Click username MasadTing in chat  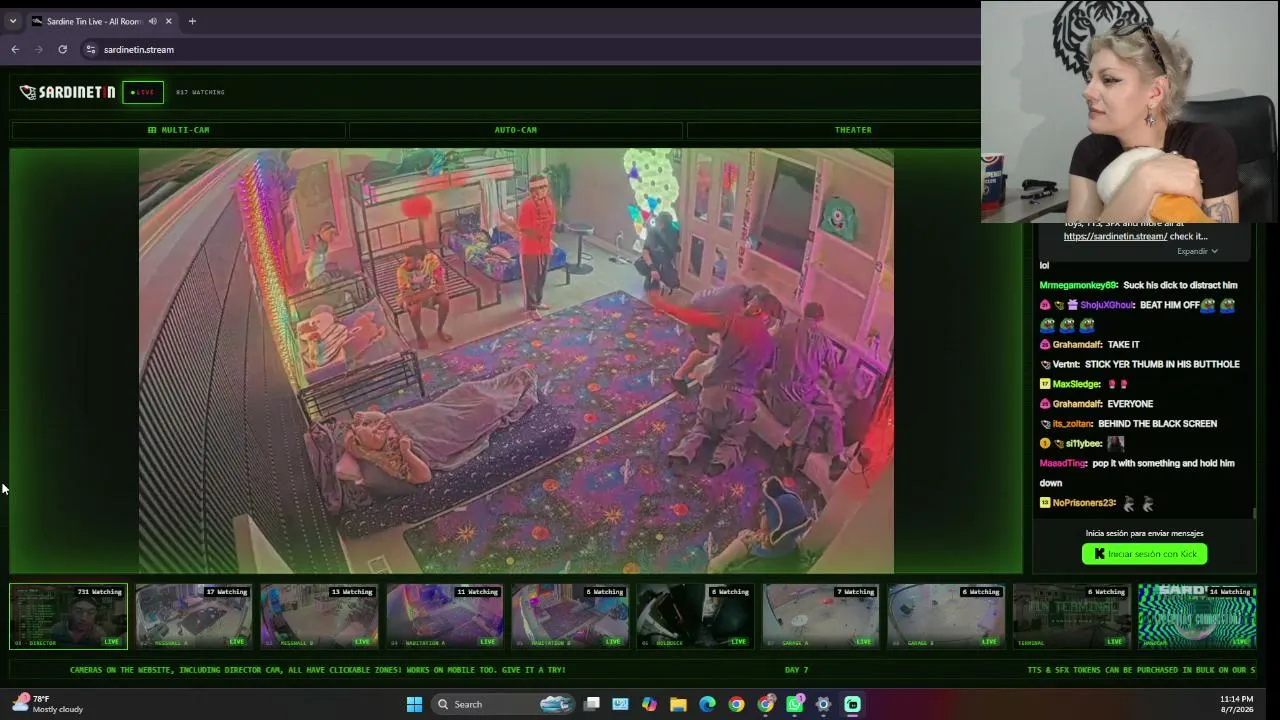click(1063, 463)
